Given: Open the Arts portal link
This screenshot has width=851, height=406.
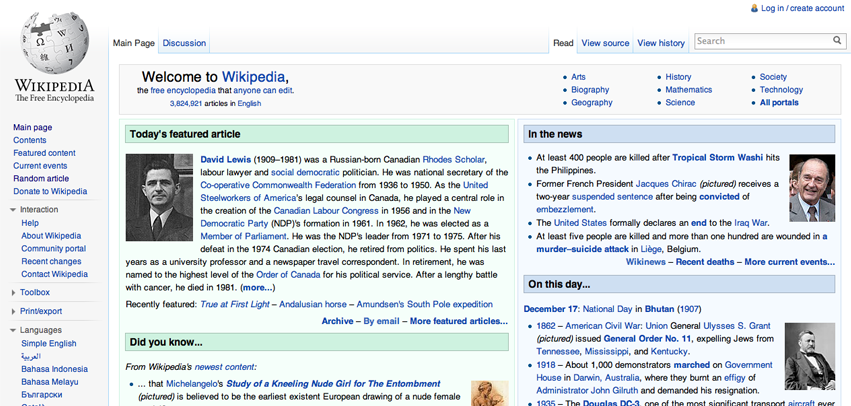Looking at the screenshot, I should point(578,77).
